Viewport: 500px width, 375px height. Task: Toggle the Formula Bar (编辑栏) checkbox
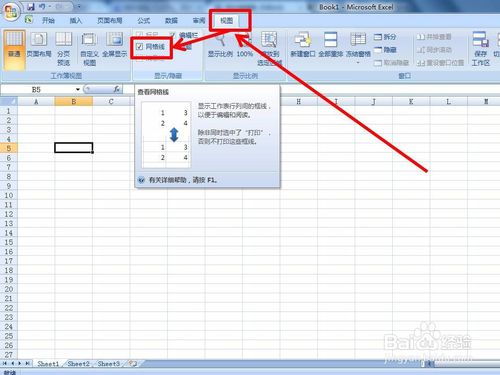pos(184,35)
